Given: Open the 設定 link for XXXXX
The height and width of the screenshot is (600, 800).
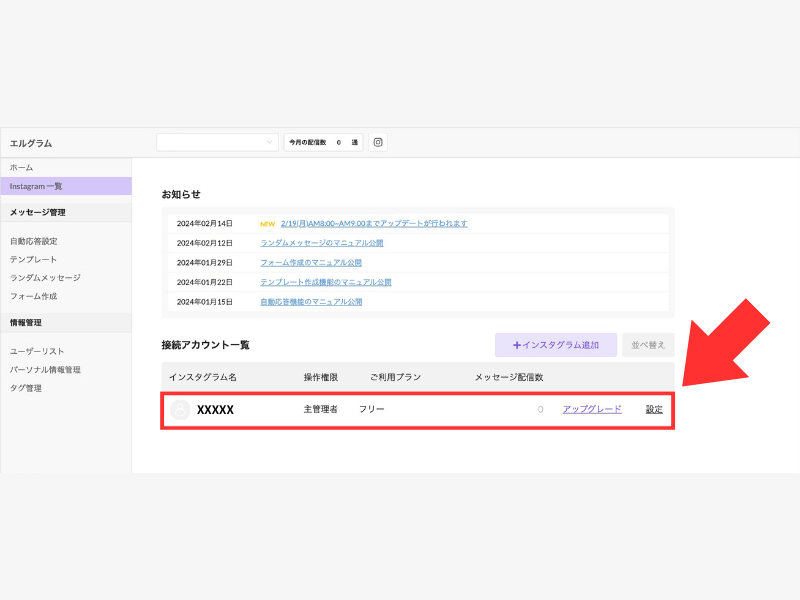Looking at the screenshot, I should pyautogui.click(x=654, y=409).
